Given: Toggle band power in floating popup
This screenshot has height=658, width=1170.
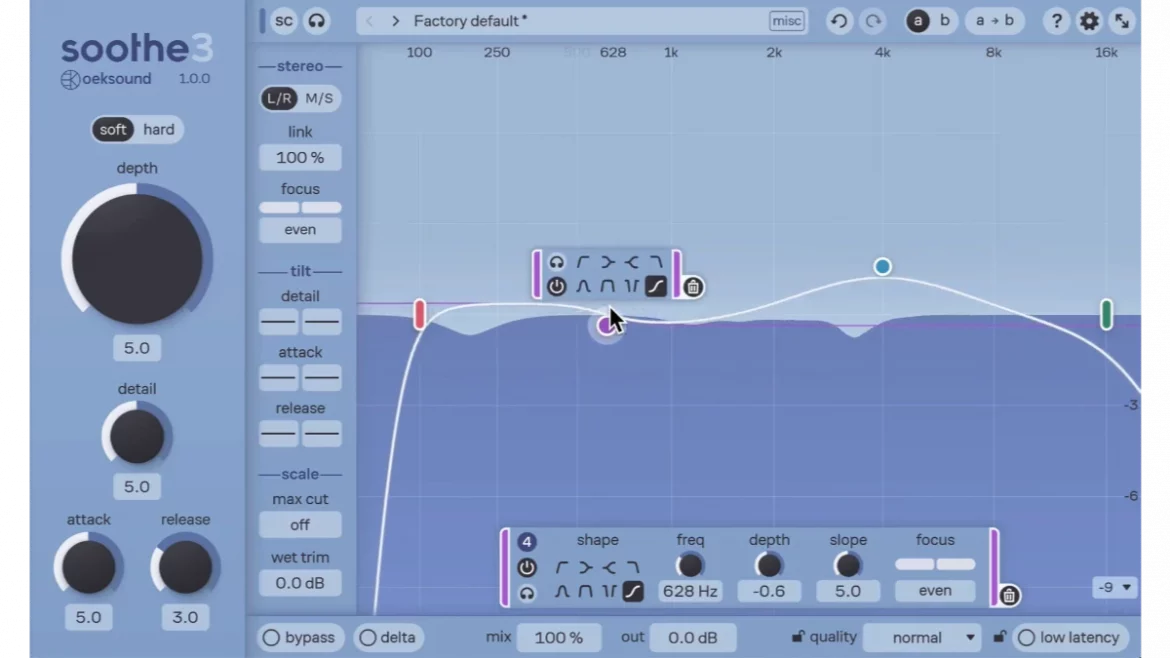Looking at the screenshot, I should [557, 286].
